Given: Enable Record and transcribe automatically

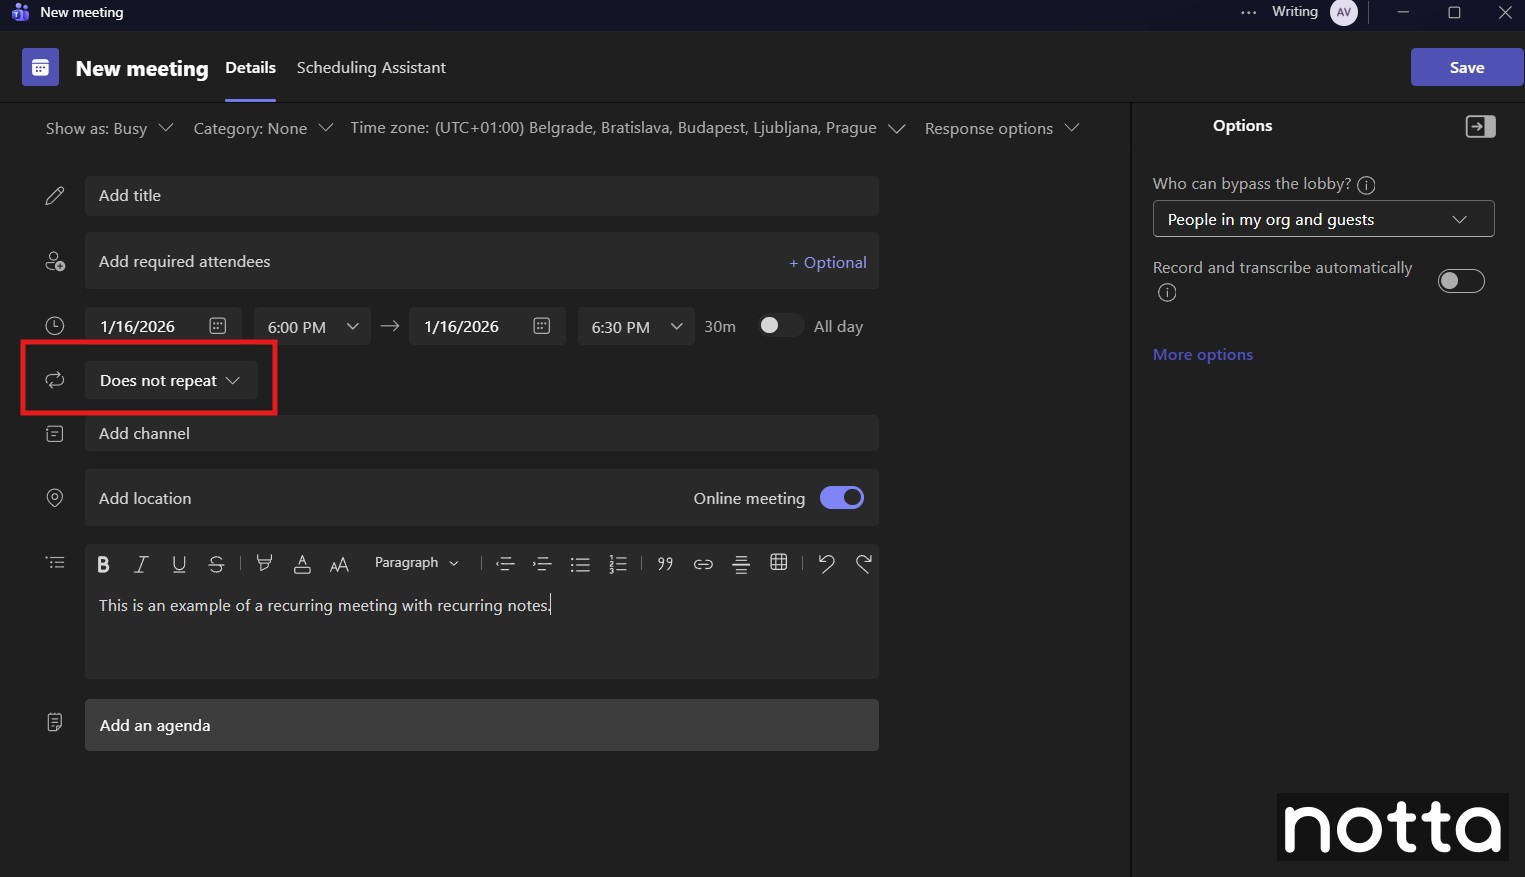Looking at the screenshot, I should (x=1461, y=281).
